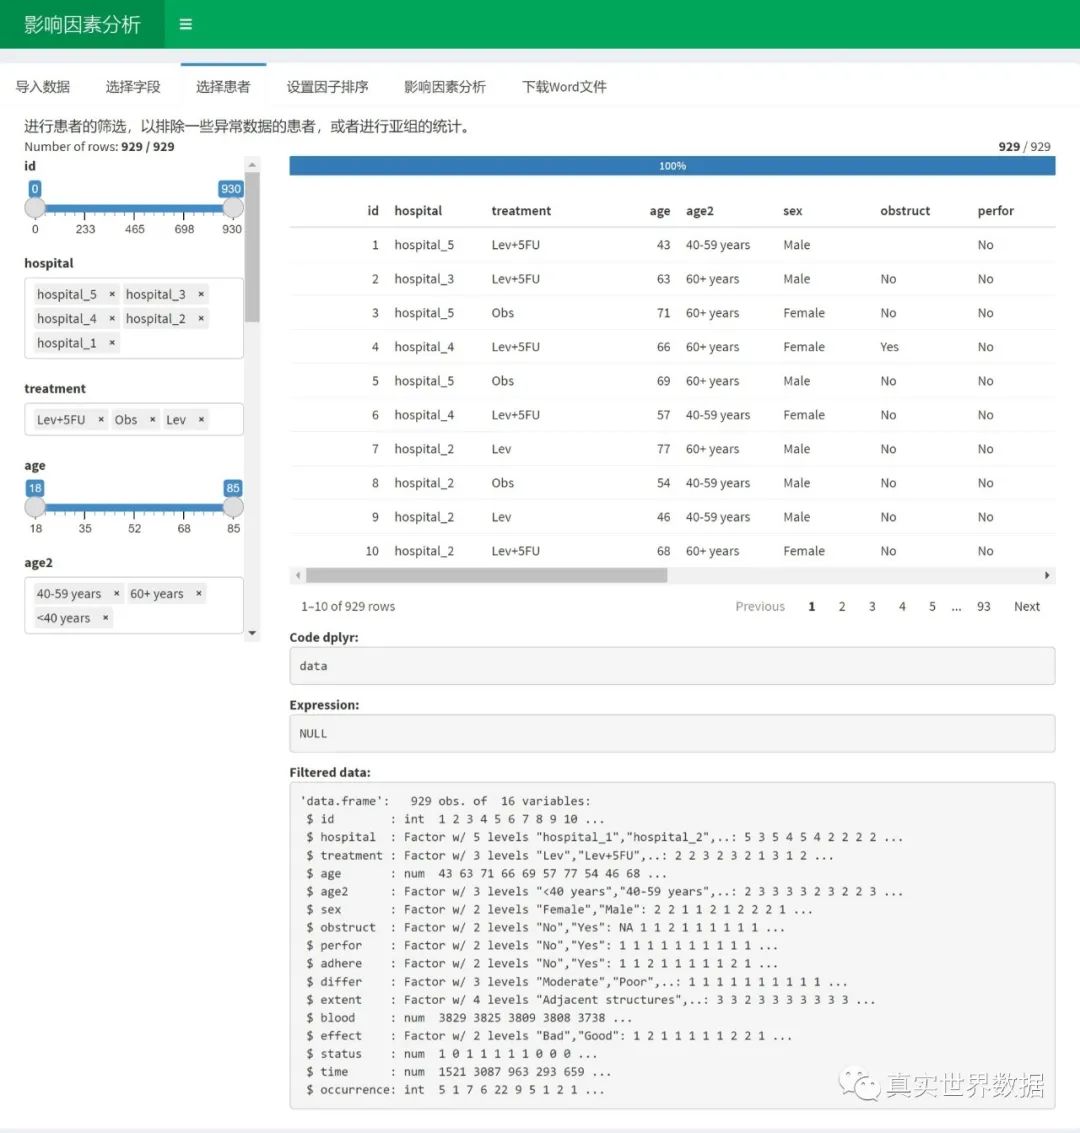
Task: Select row 4 cell hospital_4
Action: pos(424,347)
